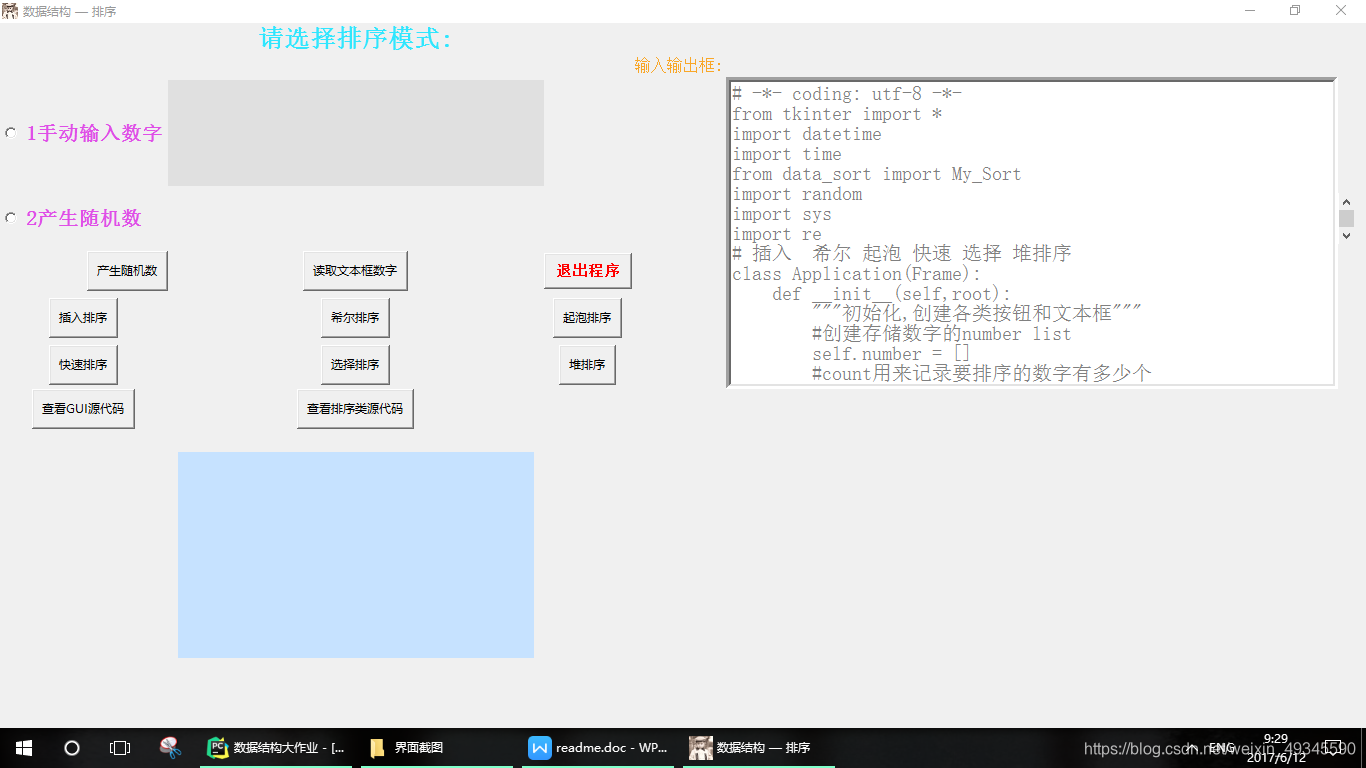This screenshot has width=1366, height=768.
Task: Restore down the 排序 window
Action: coord(1295,11)
